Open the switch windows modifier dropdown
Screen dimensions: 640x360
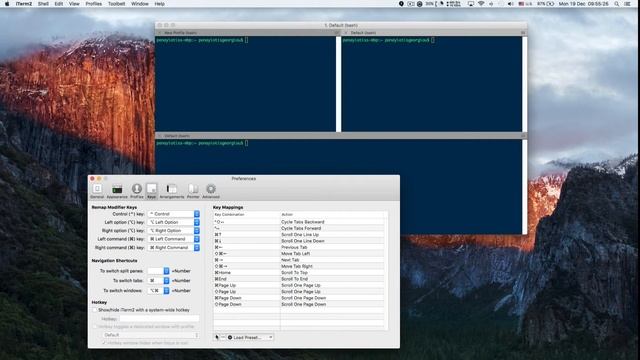pyautogui.click(x=158, y=291)
